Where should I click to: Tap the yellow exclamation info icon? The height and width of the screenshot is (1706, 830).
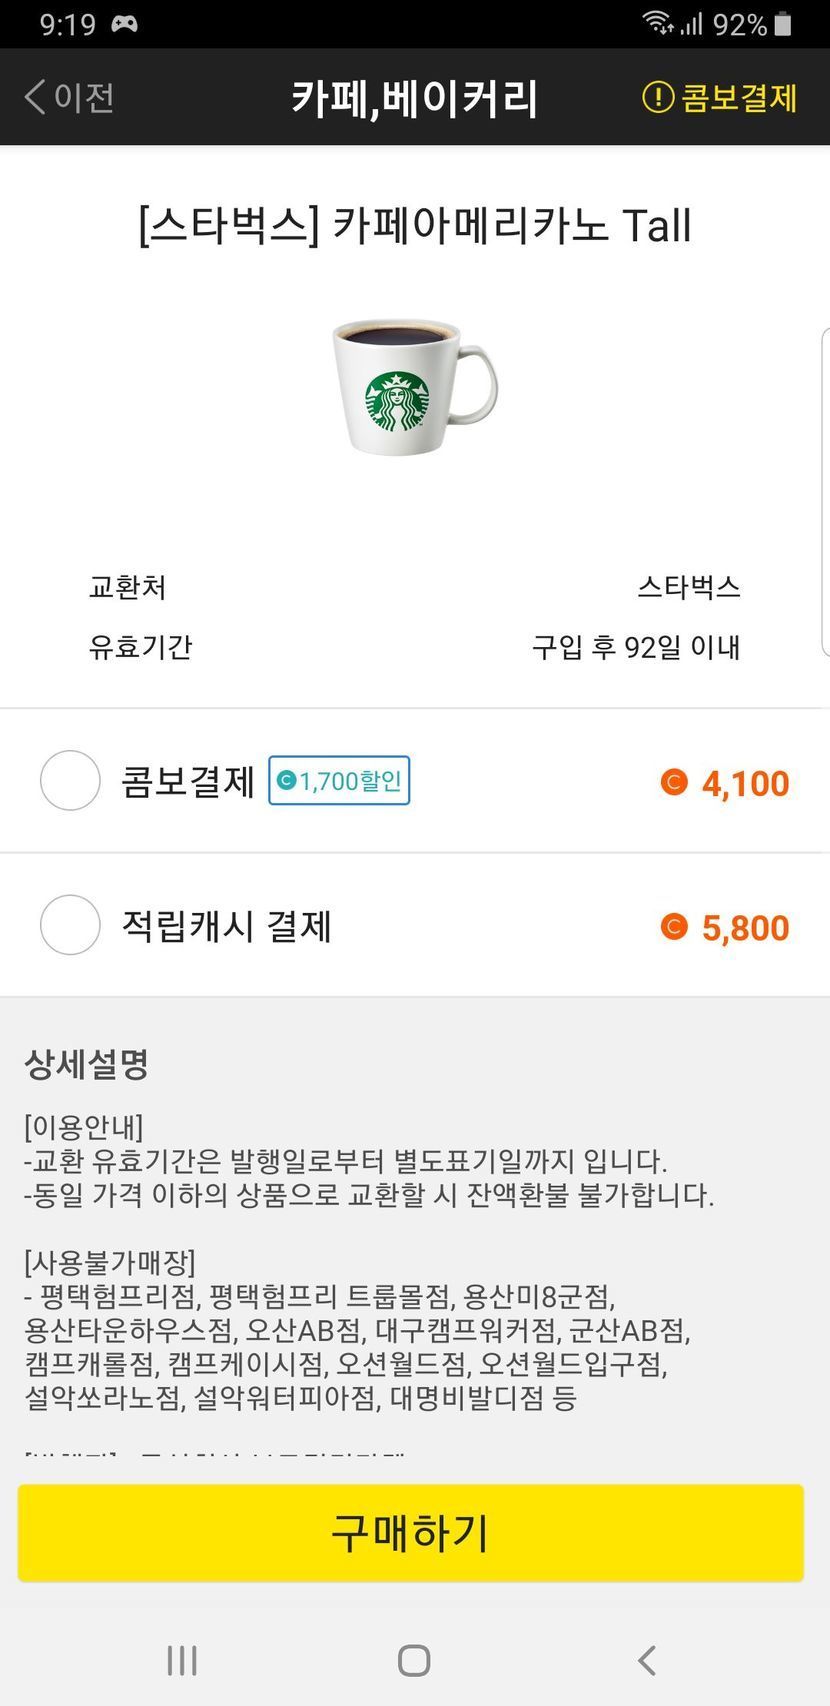point(657,98)
